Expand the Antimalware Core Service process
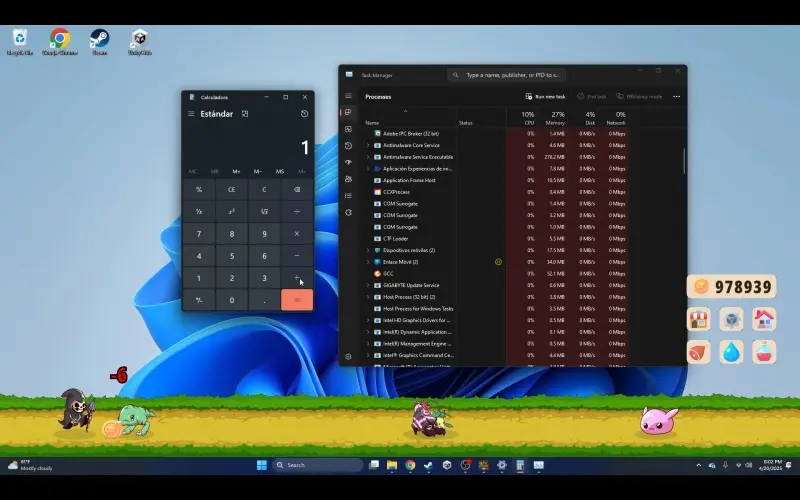The width and height of the screenshot is (800, 500). pos(368,145)
